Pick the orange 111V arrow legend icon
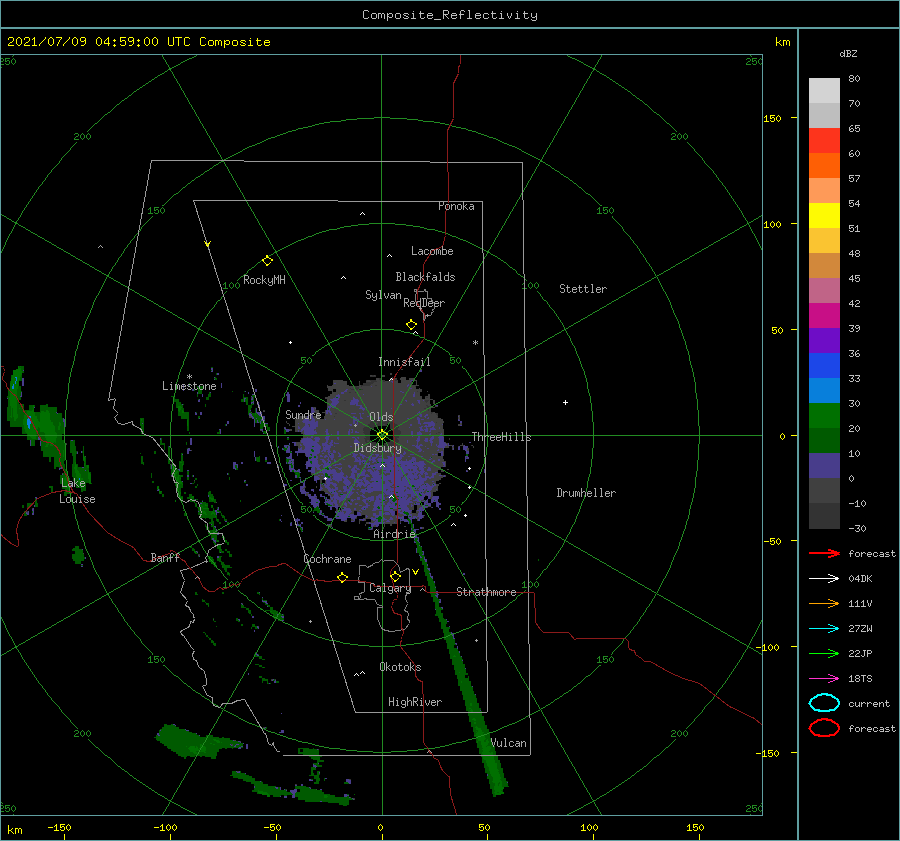 pos(824,603)
